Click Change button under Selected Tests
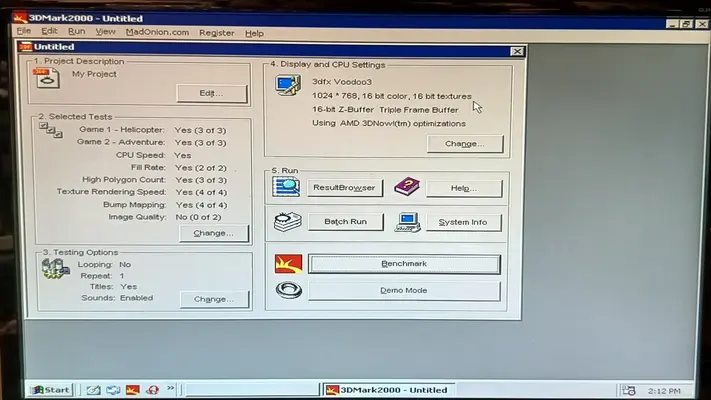This screenshot has width=711, height=400. click(212, 233)
